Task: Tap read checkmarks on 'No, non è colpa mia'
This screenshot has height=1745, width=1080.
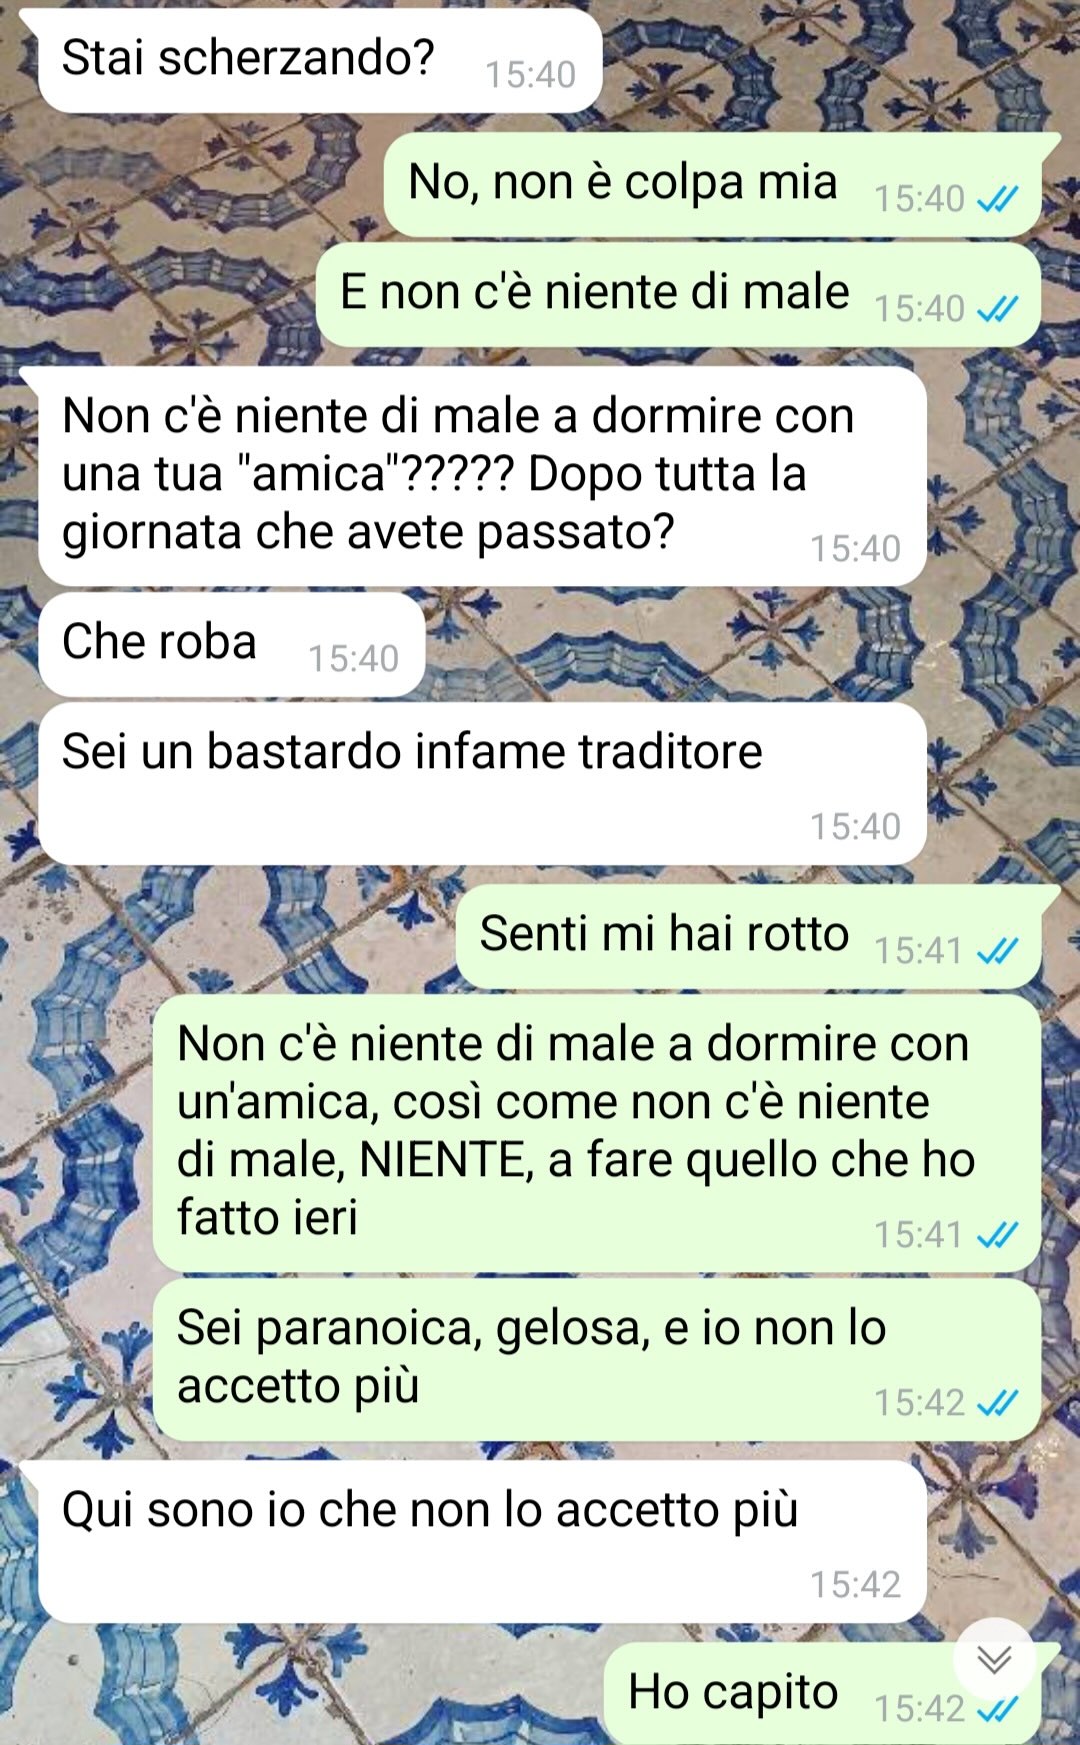Action: pyautogui.click(x=997, y=200)
